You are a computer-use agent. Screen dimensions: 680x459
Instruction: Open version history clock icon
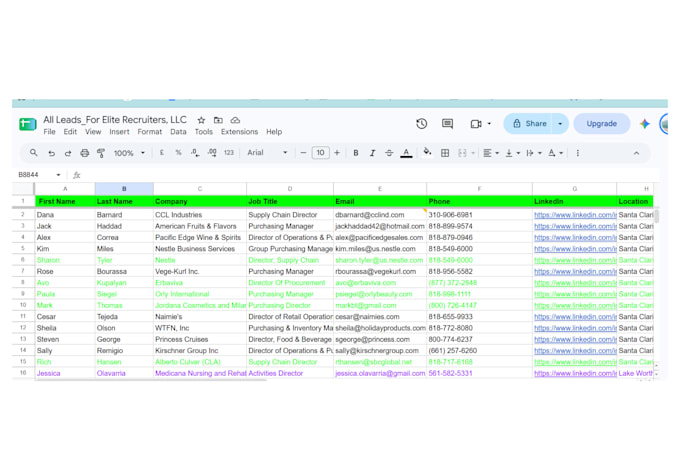click(422, 124)
